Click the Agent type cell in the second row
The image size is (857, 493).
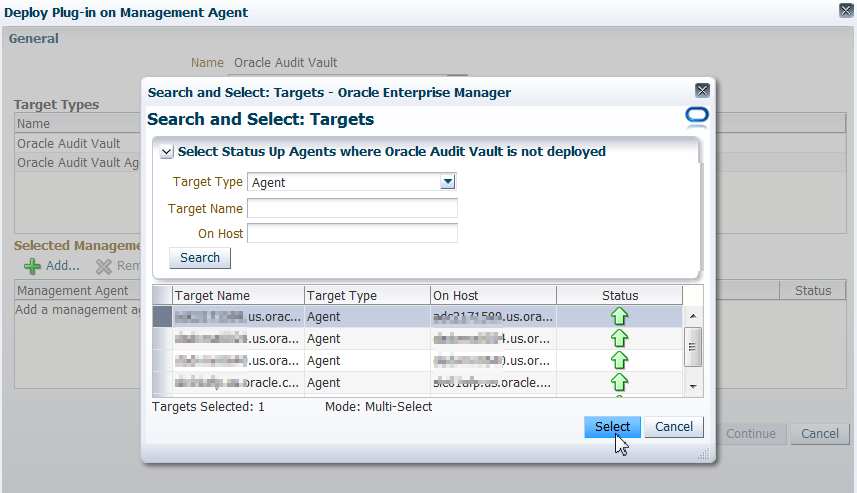(367, 338)
